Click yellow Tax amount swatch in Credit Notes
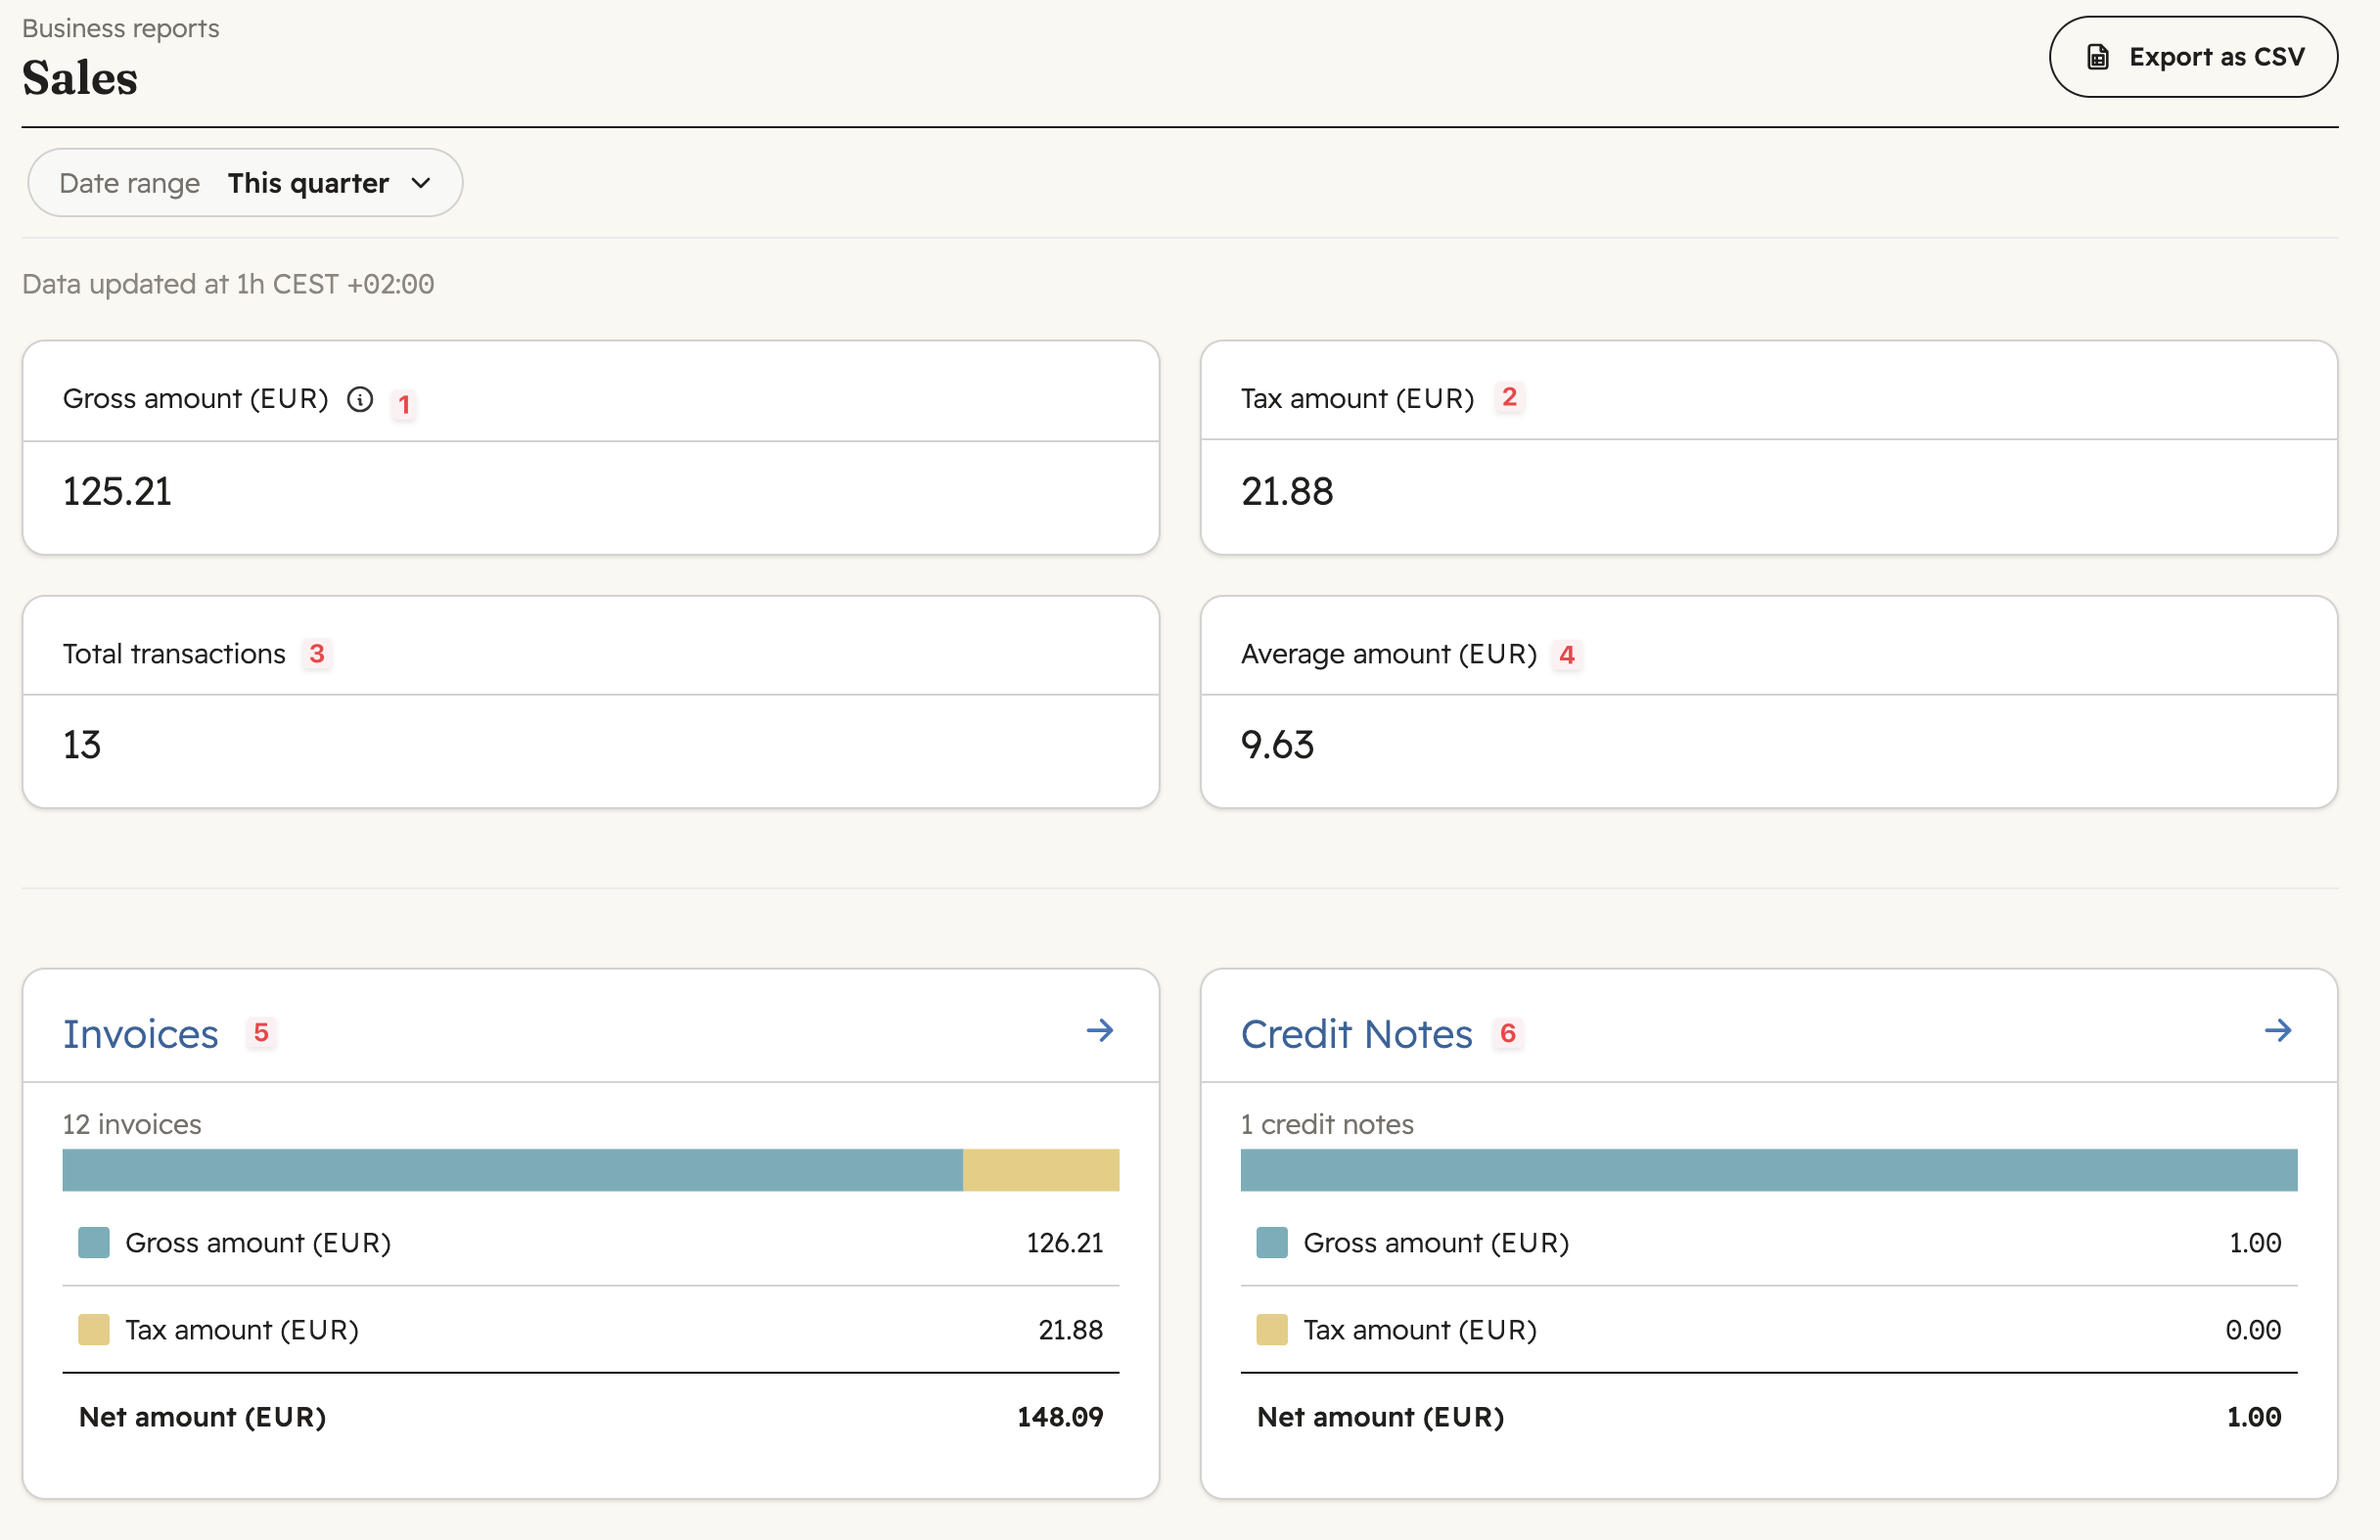This screenshot has width=2380, height=1540. coord(1272,1329)
